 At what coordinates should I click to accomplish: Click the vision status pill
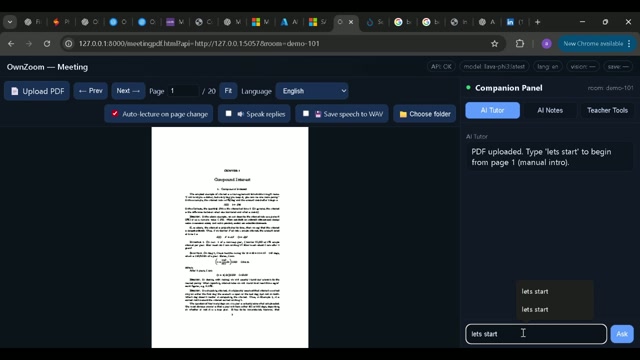[x=582, y=67]
